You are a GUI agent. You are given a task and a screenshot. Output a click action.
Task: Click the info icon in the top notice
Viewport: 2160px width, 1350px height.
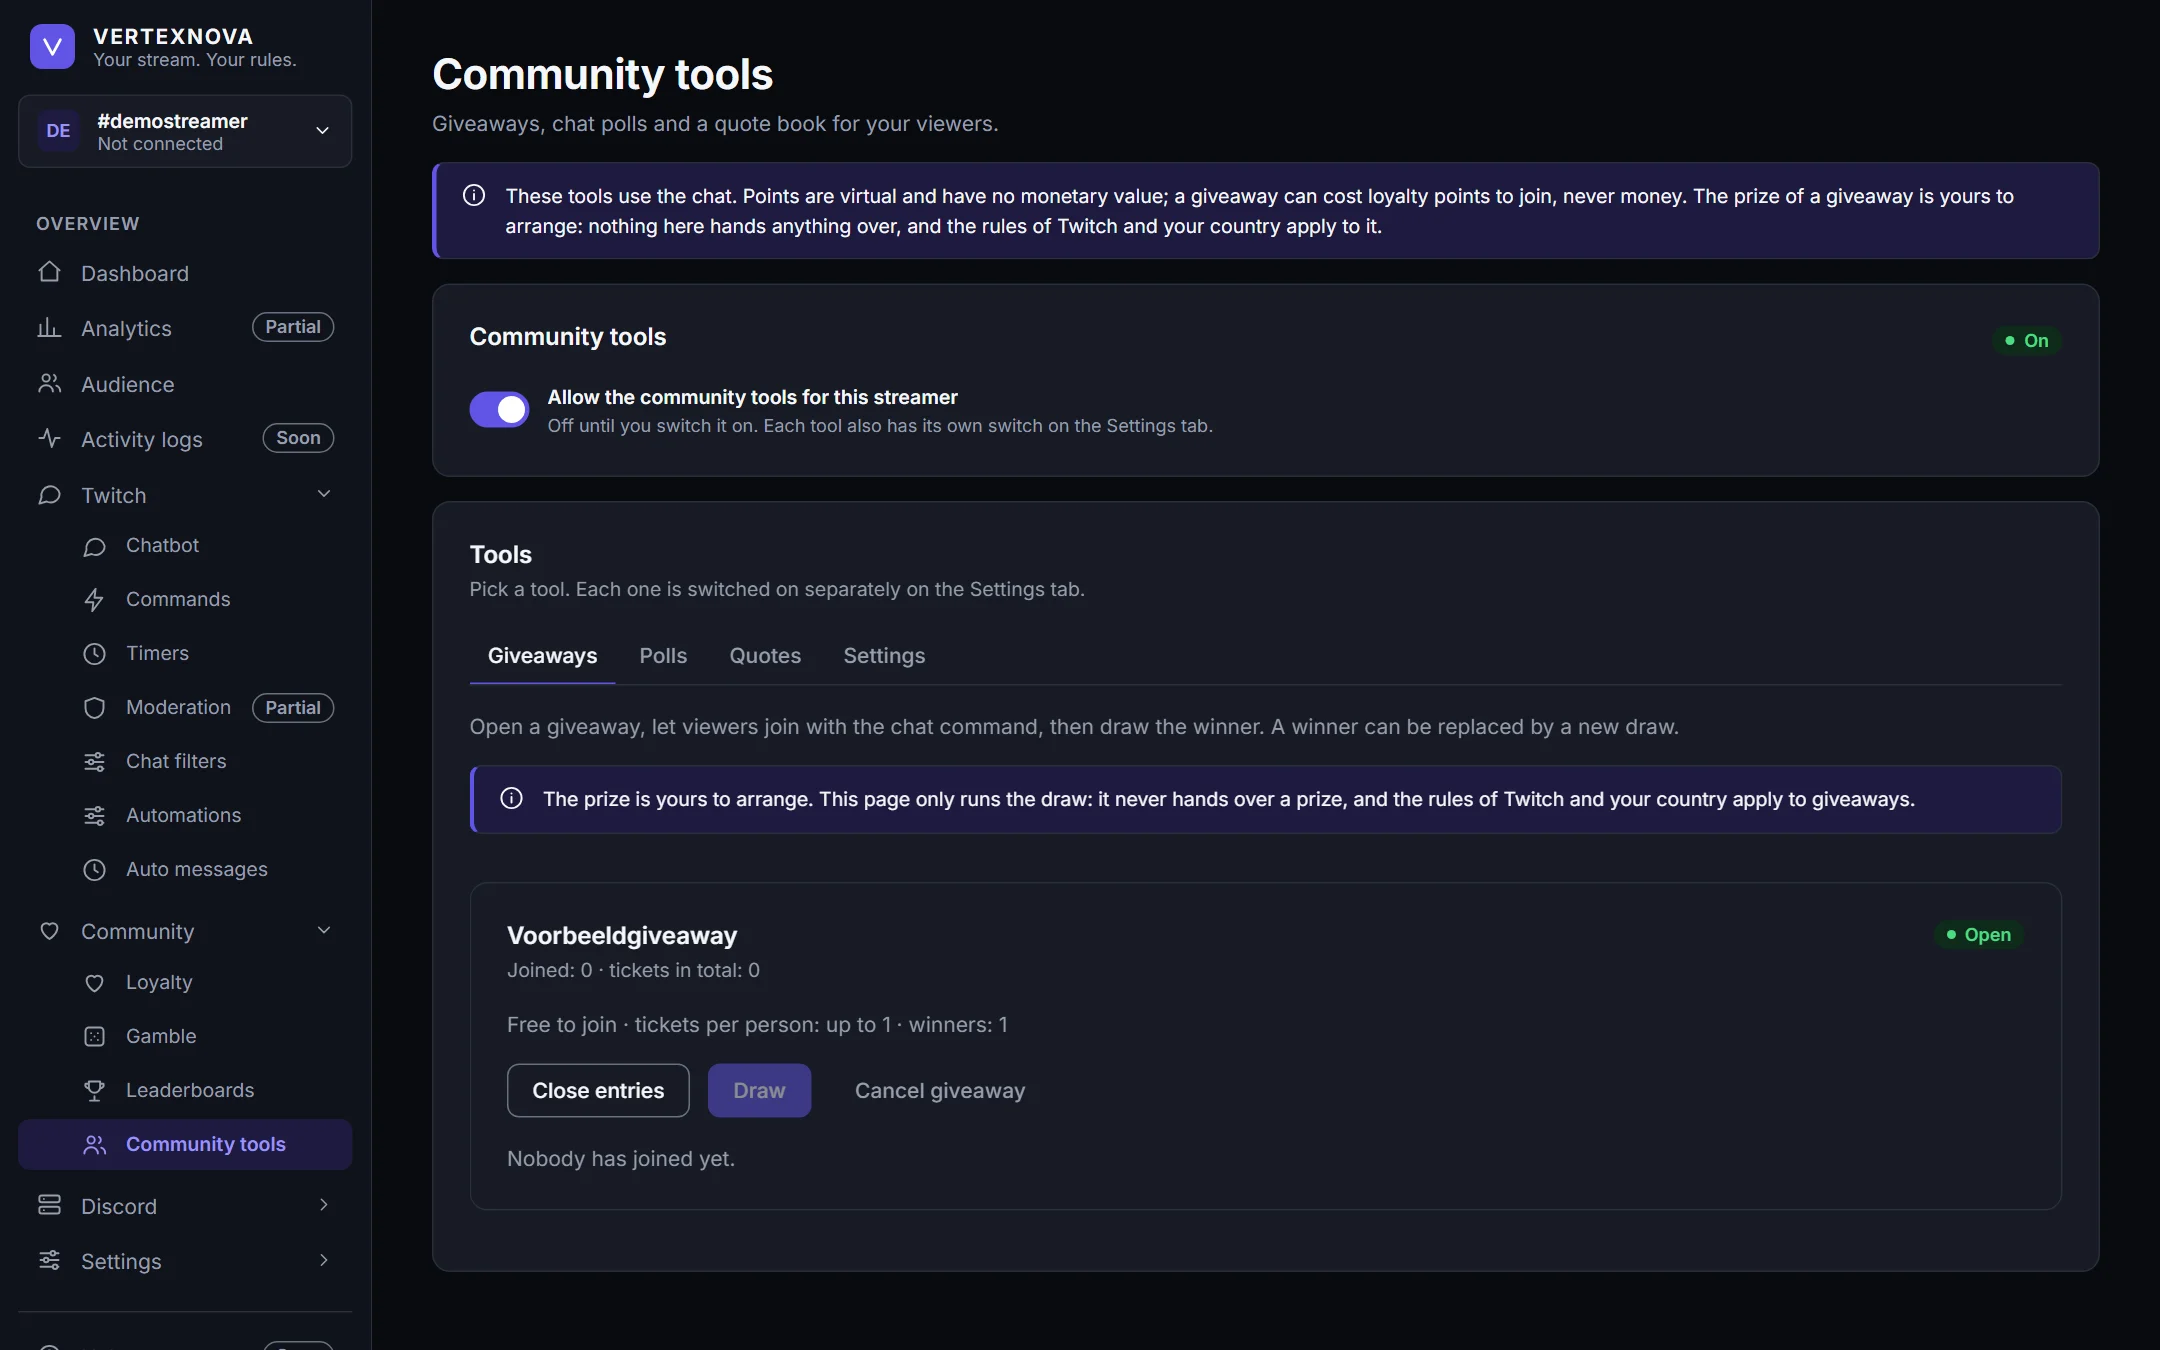474,195
